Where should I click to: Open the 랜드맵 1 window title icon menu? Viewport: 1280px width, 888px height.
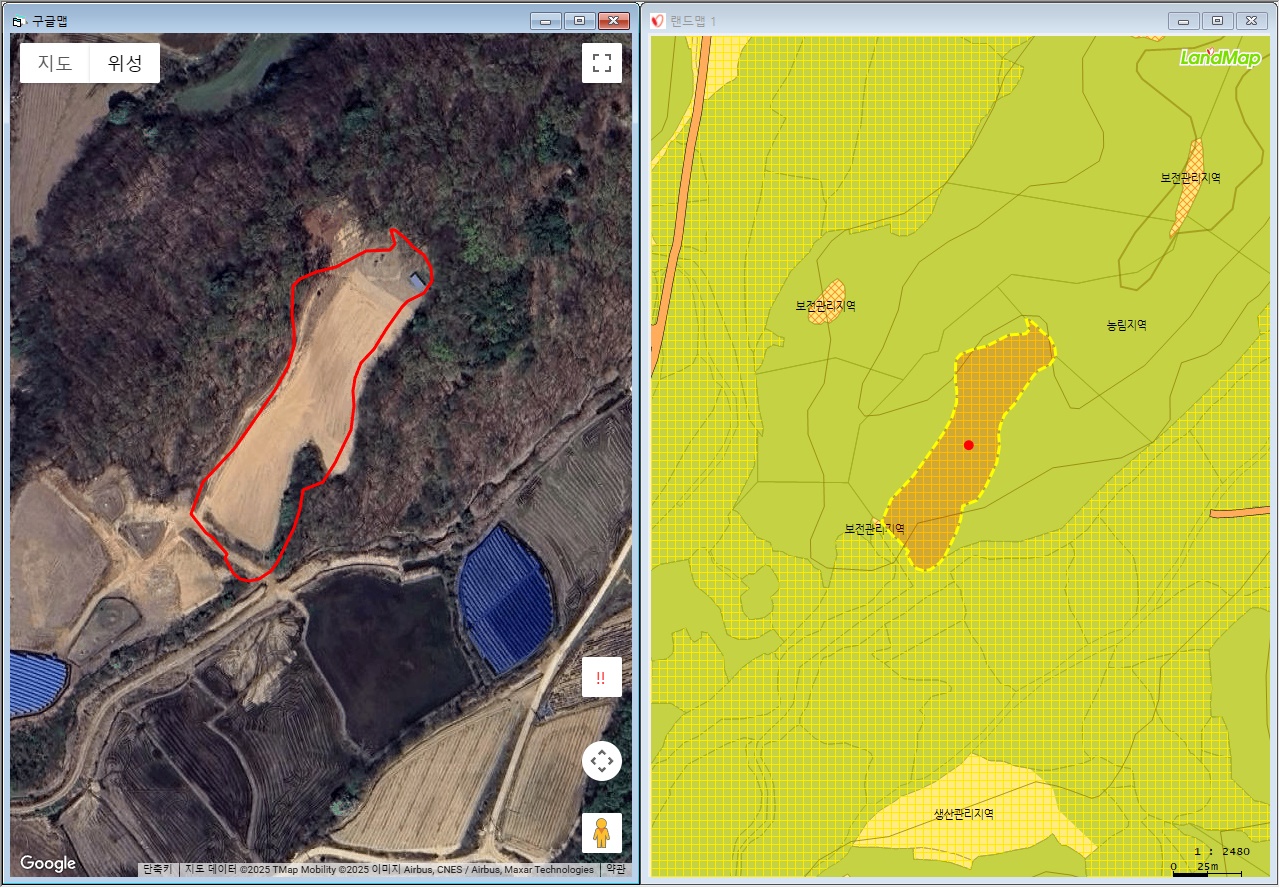[658, 21]
